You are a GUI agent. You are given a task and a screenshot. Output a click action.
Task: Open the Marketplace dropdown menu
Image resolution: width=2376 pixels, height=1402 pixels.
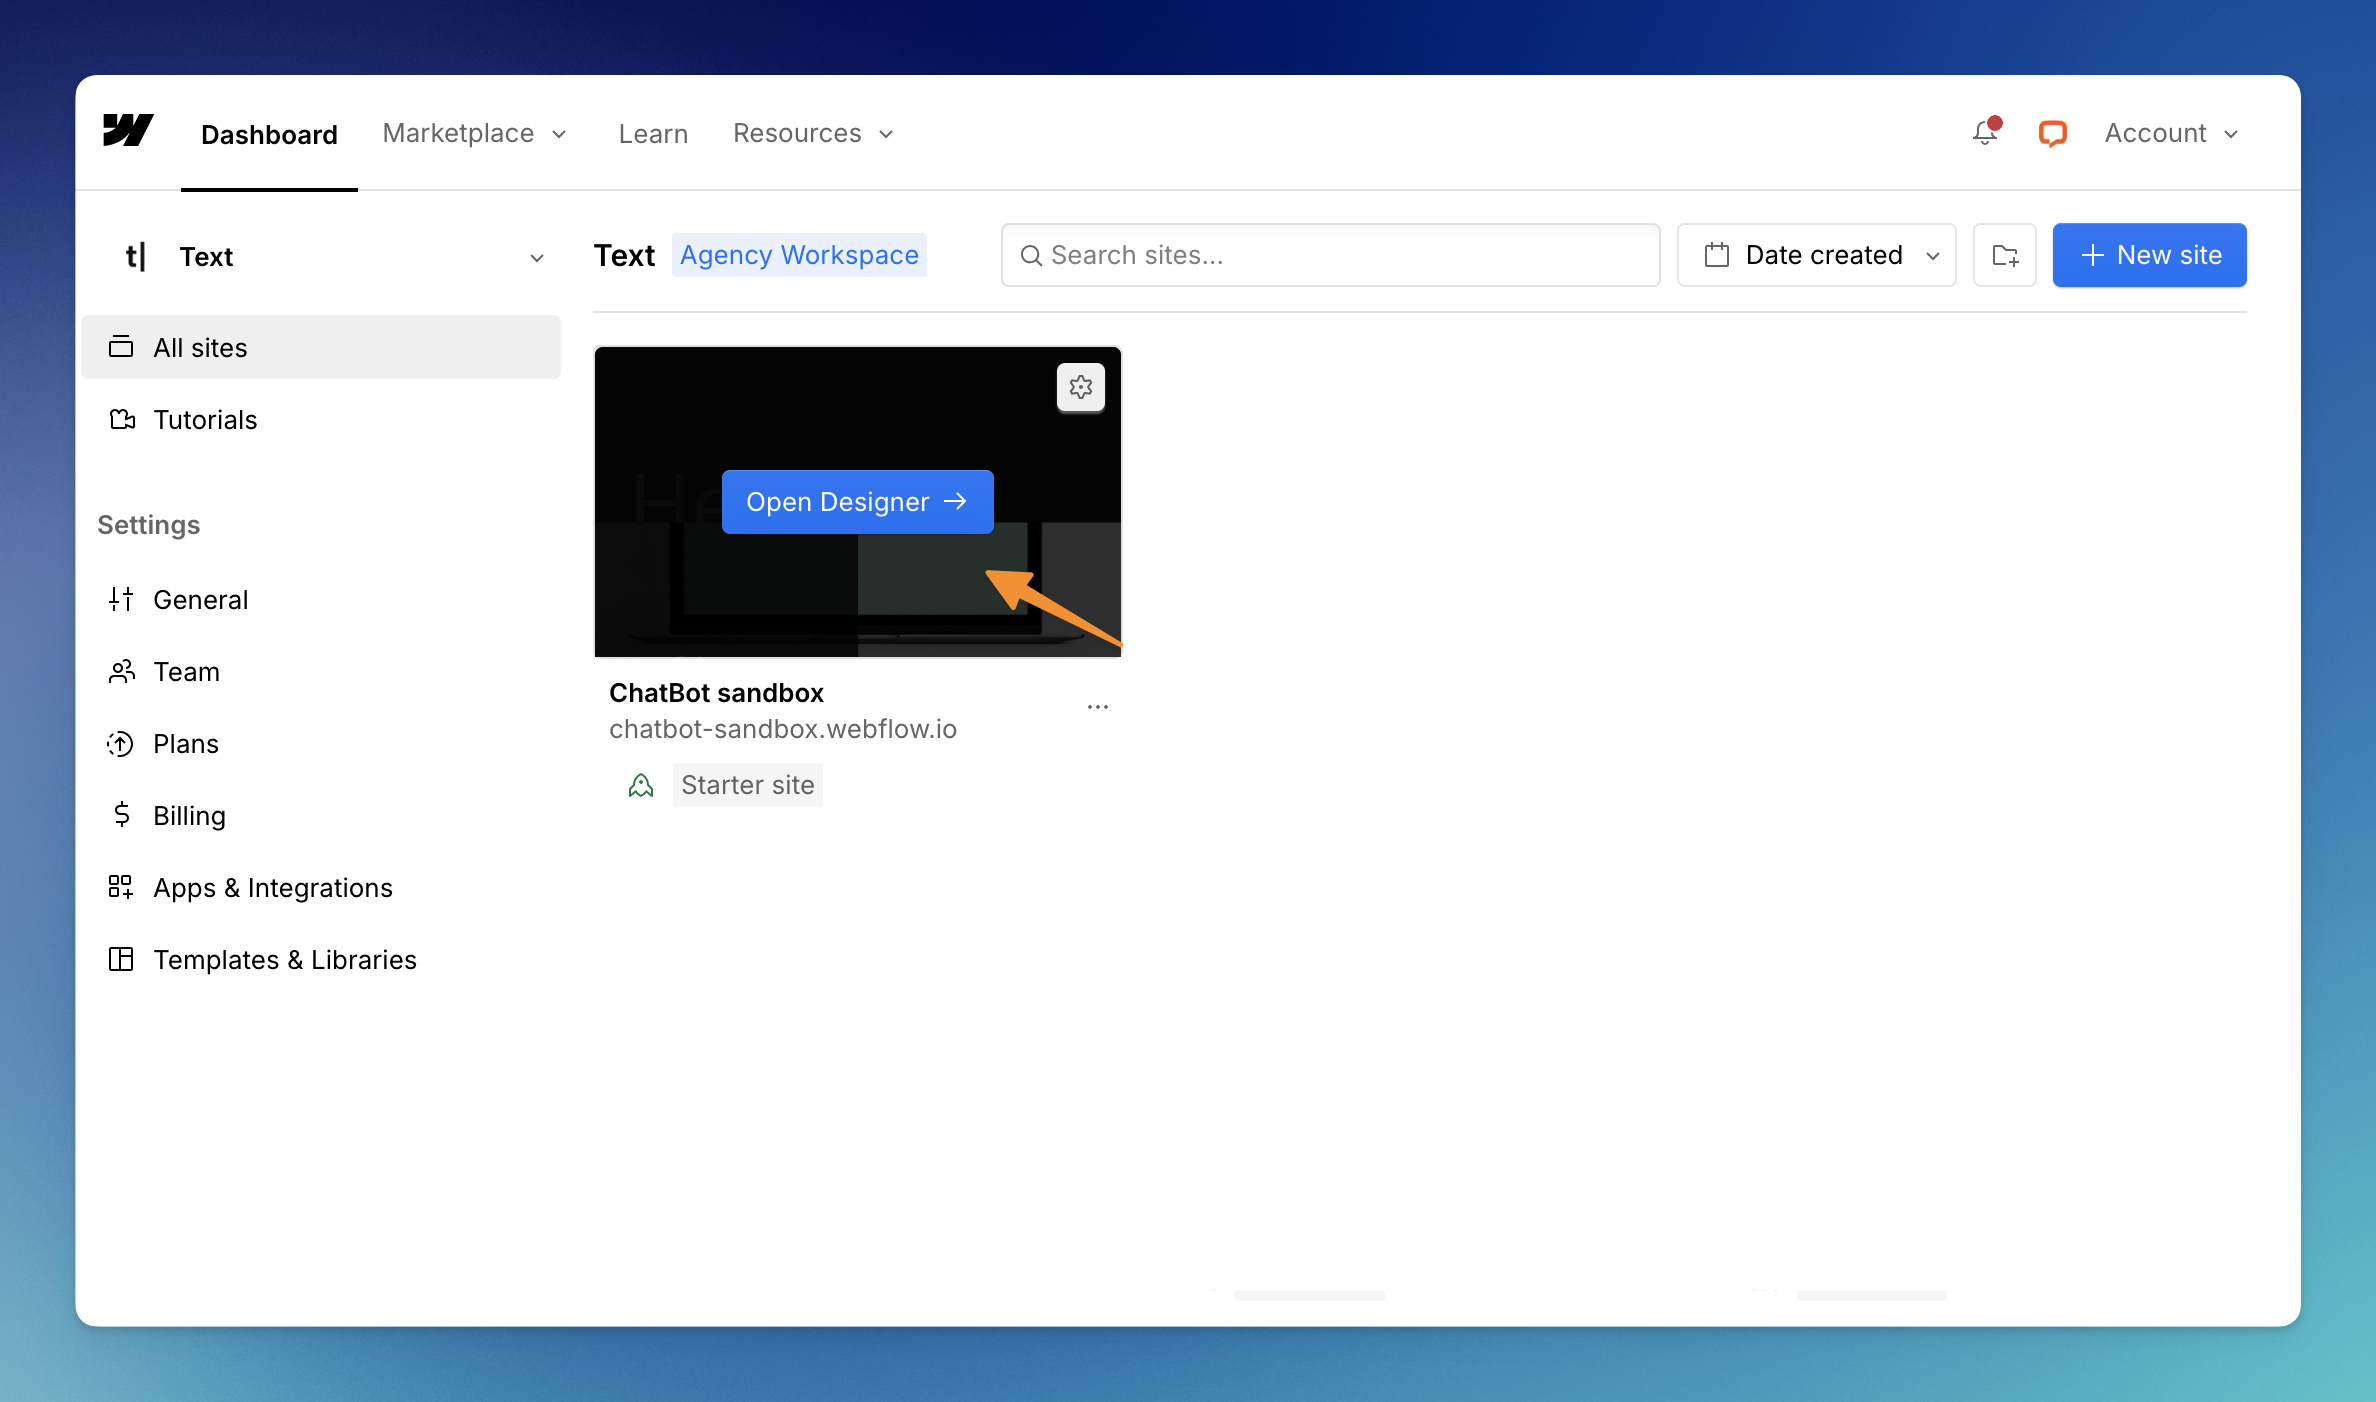474,133
